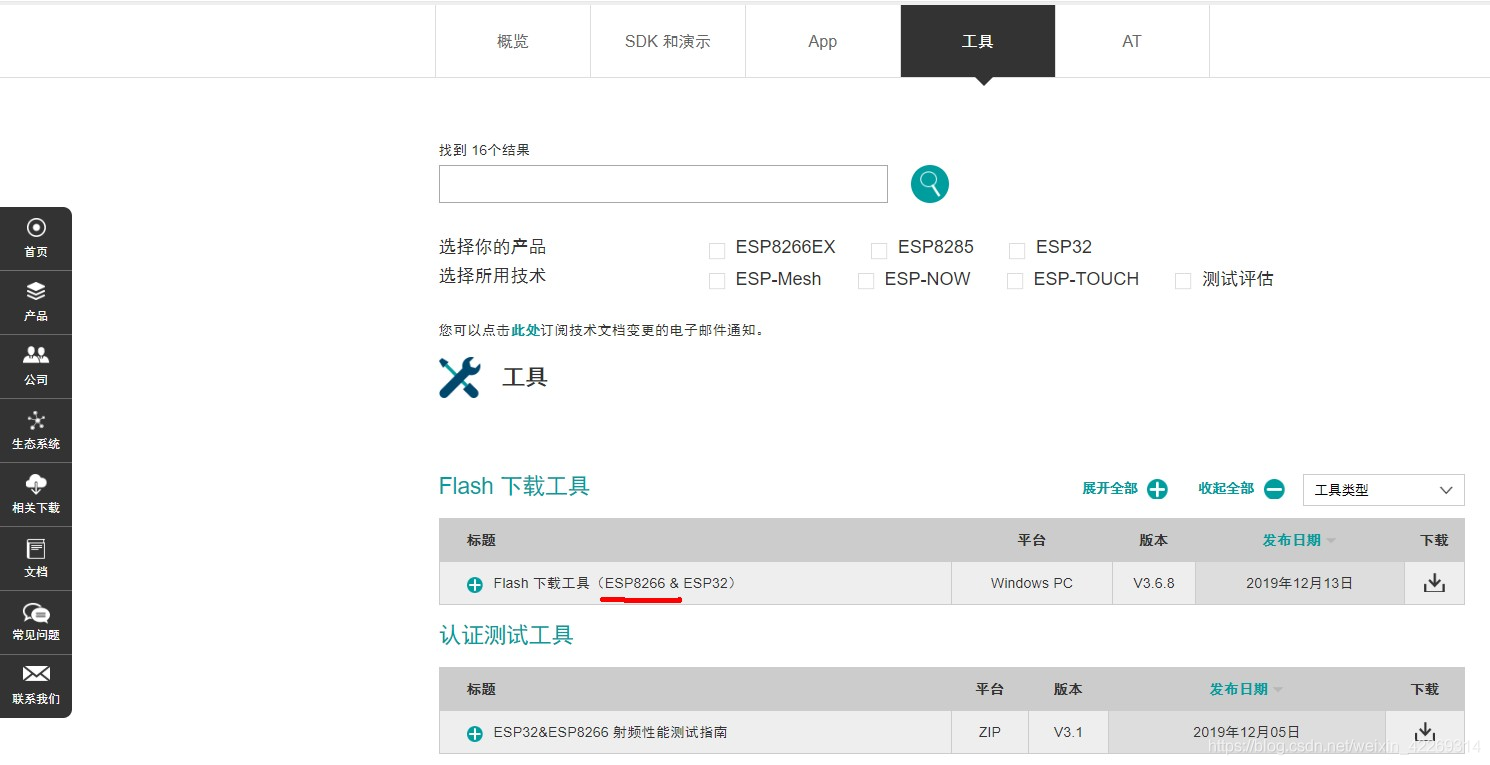Expand the Flash 下载工具 row details
The image size is (1490, 765).
[x=473, y=584]
